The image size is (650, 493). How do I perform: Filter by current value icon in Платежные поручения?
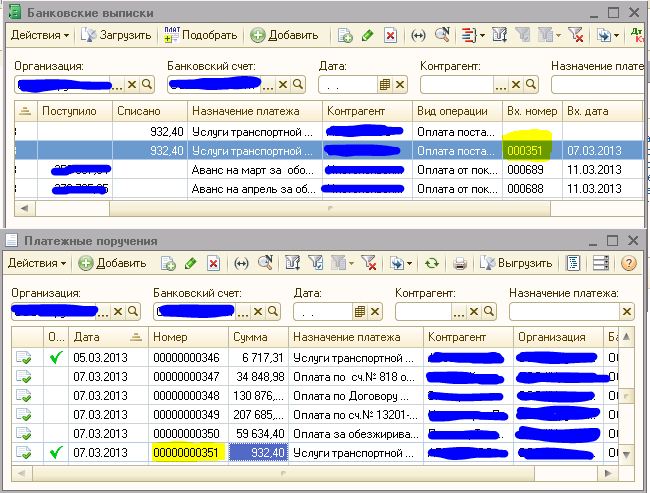tap(316, 263)
